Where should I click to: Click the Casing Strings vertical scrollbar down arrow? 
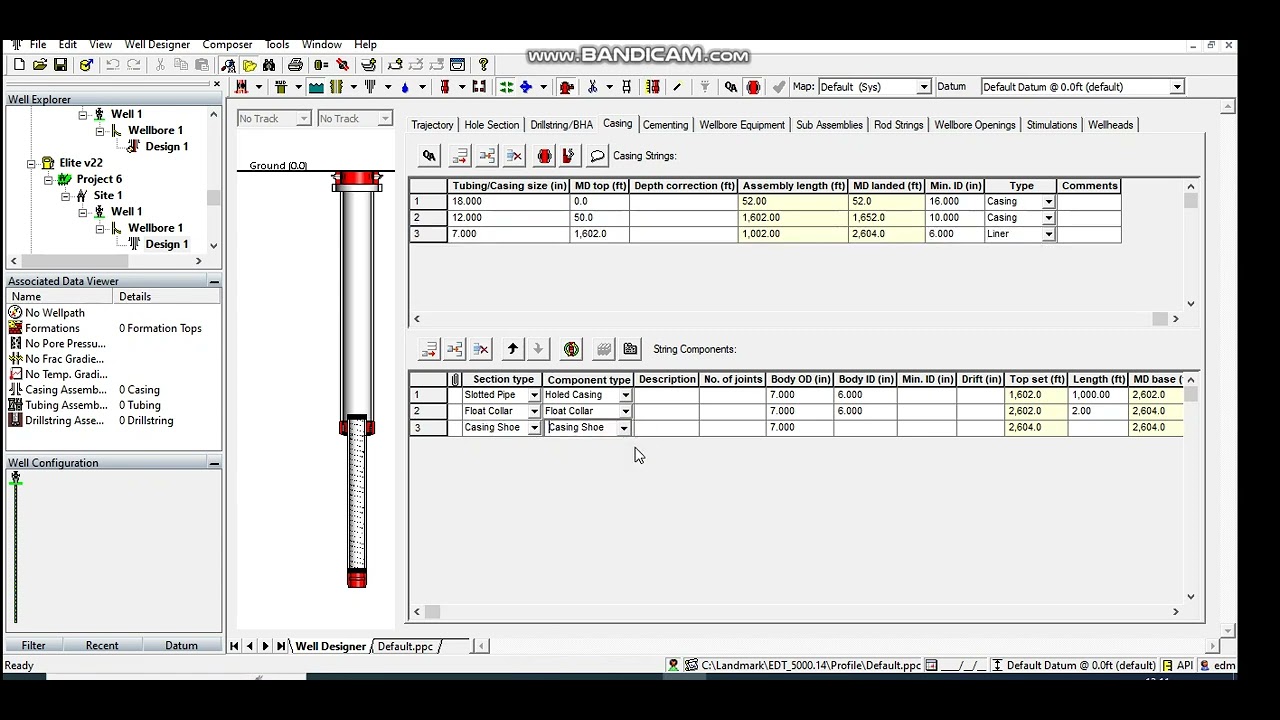(1190, 304)
